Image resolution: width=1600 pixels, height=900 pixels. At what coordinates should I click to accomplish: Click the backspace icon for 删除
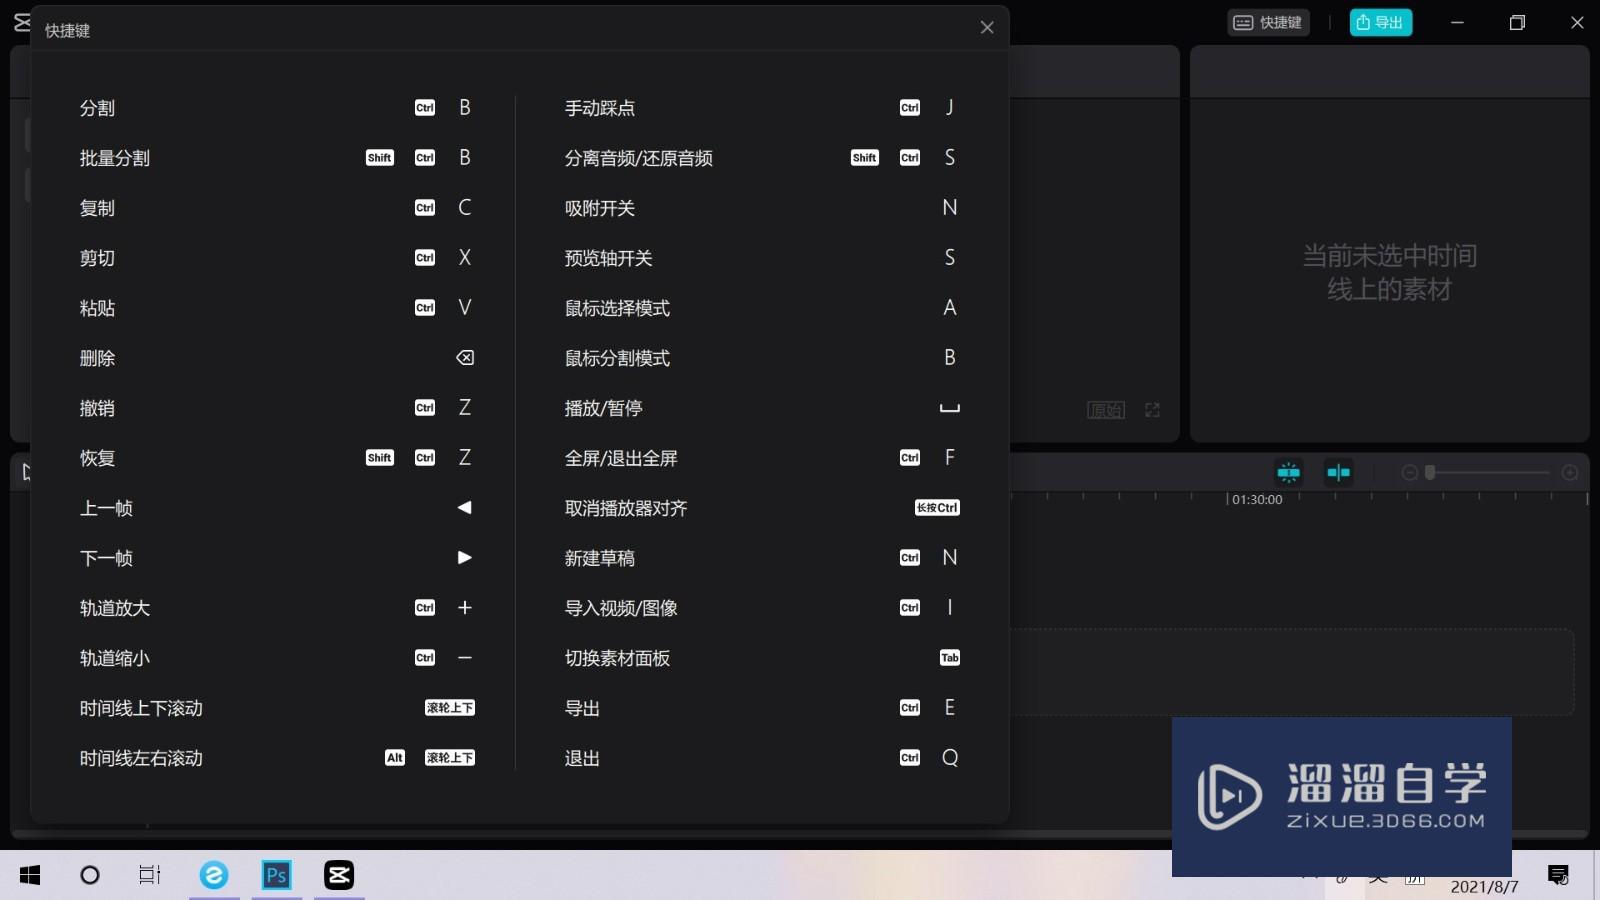coord(465,358)
